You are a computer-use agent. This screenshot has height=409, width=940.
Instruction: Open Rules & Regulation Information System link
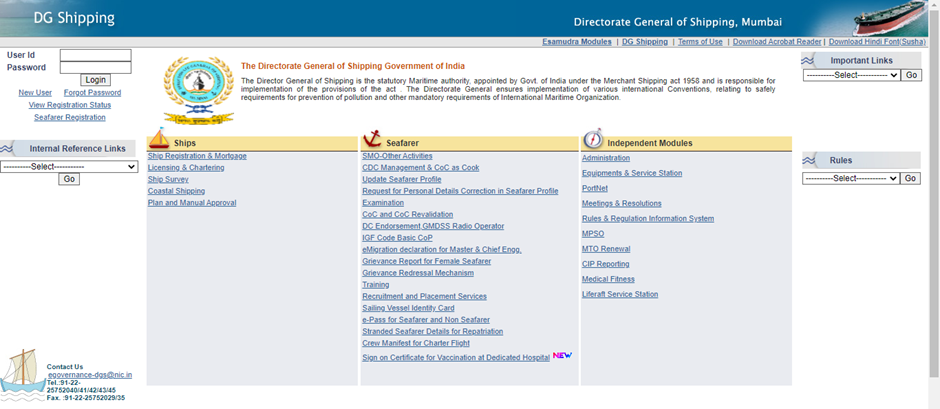tap(648, 219)
